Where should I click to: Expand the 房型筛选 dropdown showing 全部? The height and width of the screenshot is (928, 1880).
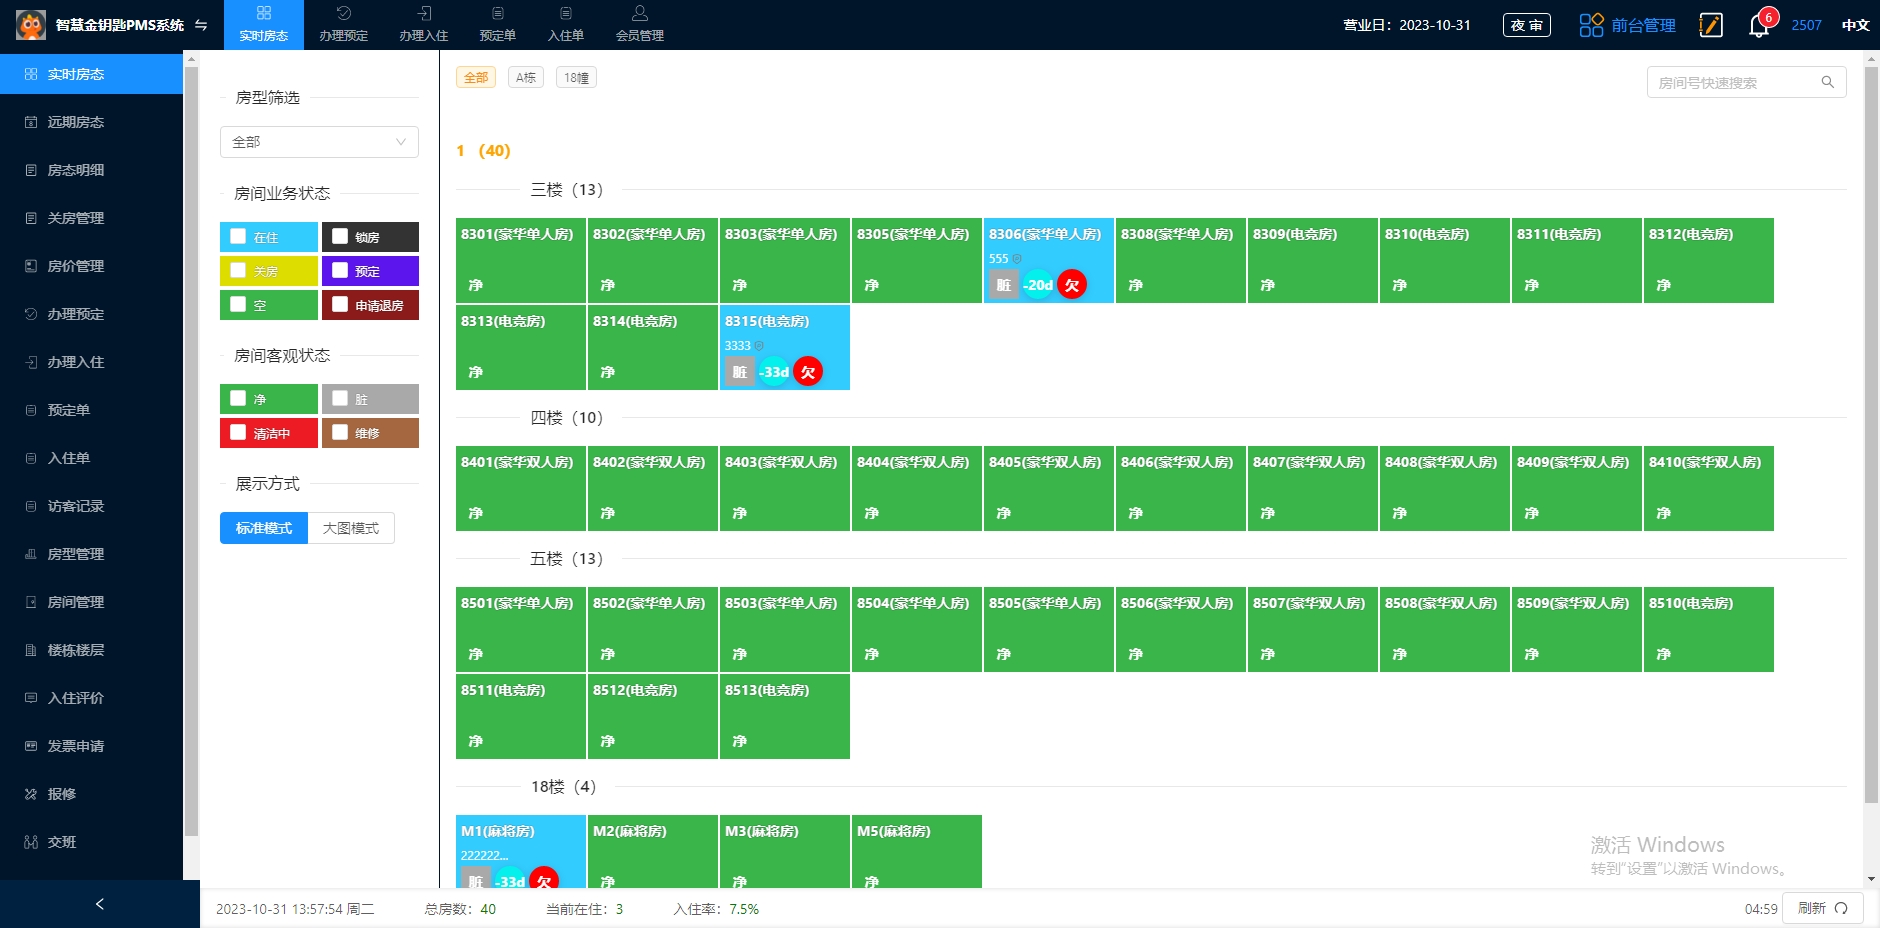coord(319,142)
